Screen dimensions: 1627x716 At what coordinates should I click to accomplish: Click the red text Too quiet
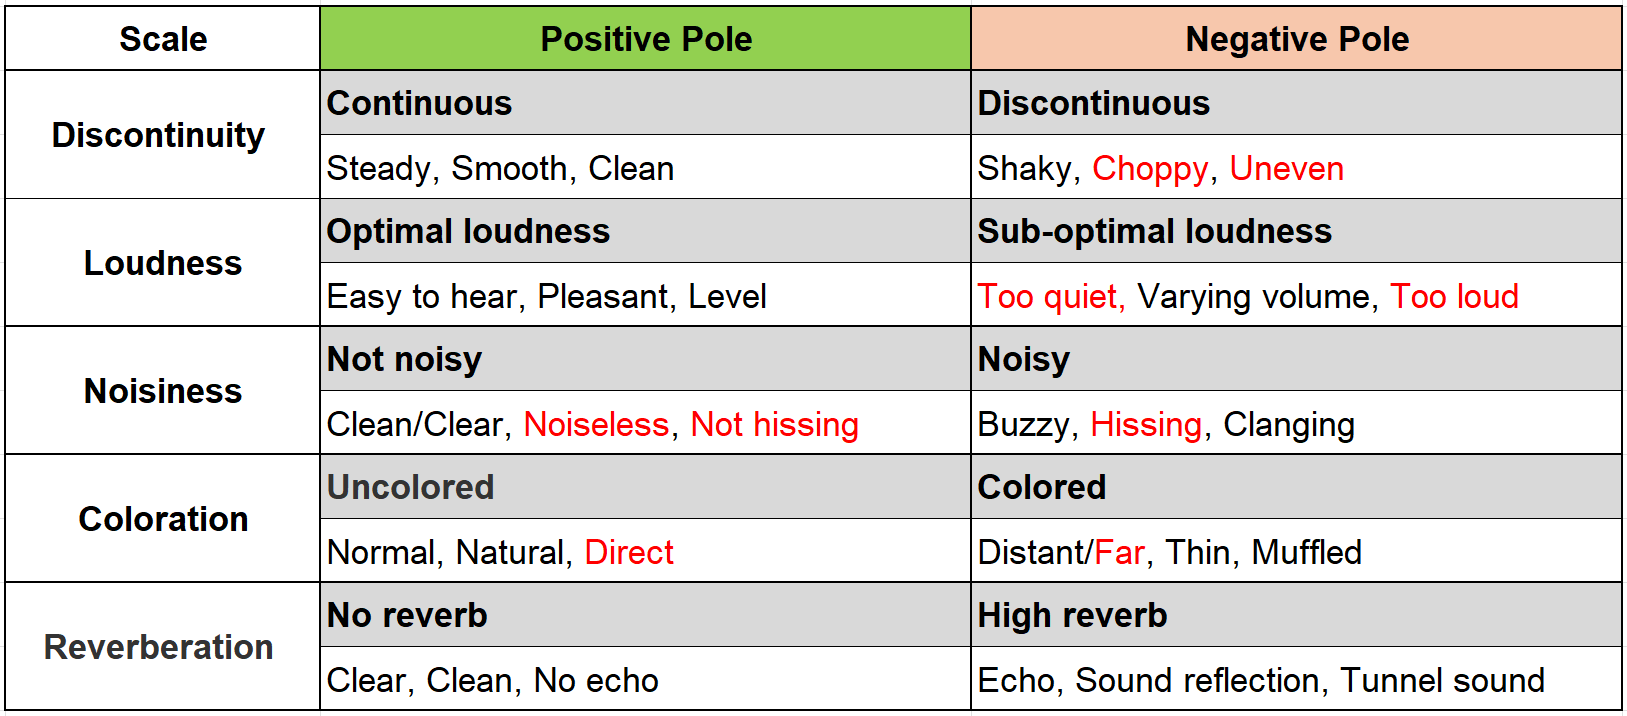(1051, 297)
